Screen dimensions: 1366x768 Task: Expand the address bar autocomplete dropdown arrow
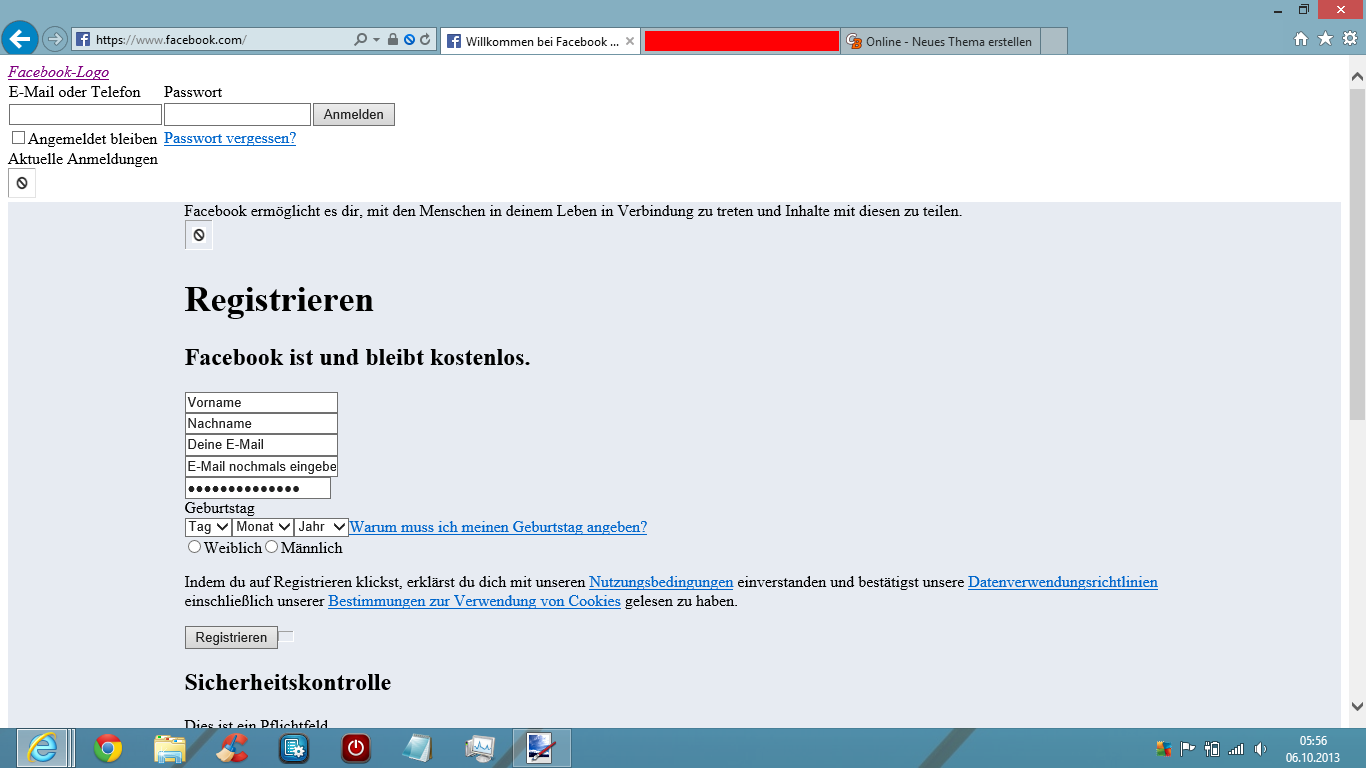pyautogui.click(x=377, y=40)
